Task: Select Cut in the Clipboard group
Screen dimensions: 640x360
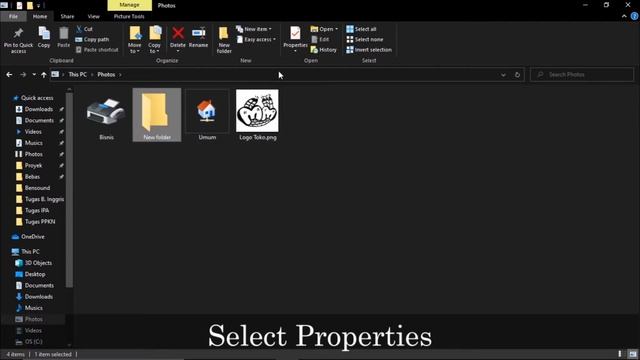Action: [x=84, y=29]
